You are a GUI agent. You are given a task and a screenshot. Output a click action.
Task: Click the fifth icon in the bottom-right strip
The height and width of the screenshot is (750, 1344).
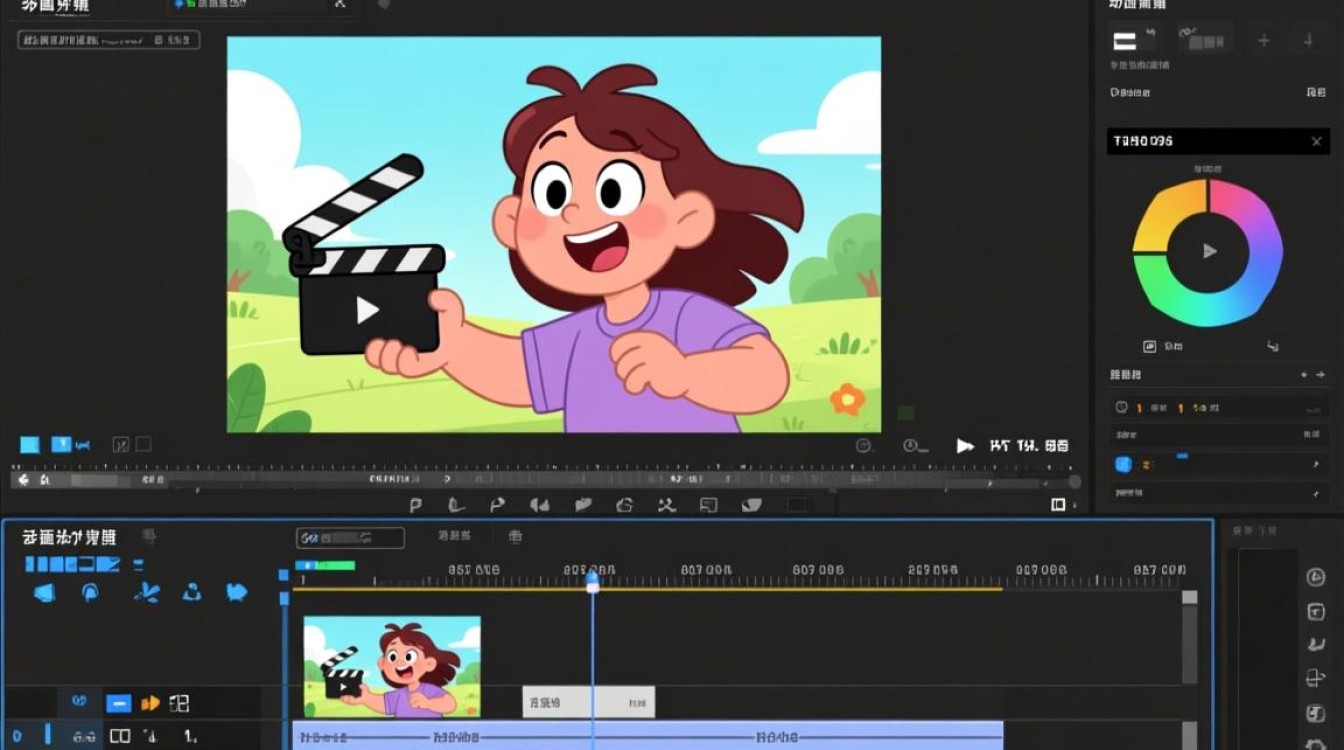1316,714
